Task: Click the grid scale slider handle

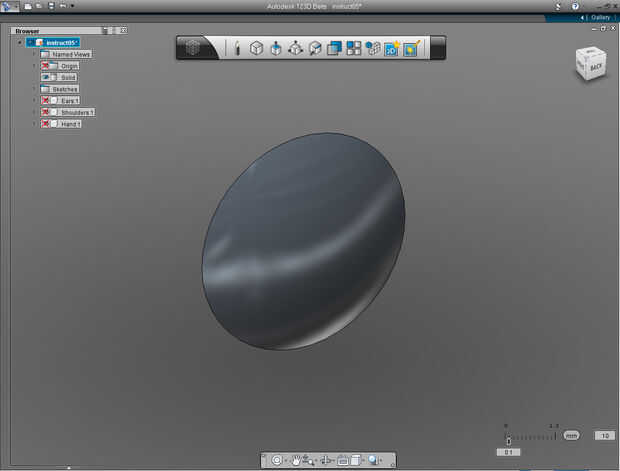Action: 508,439
